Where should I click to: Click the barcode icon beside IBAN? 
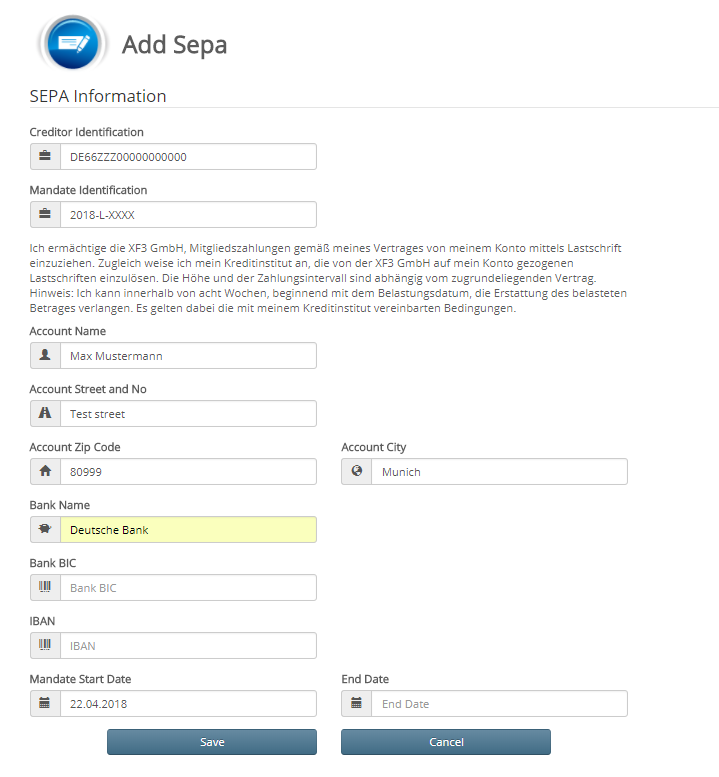(x=45, y=646)
